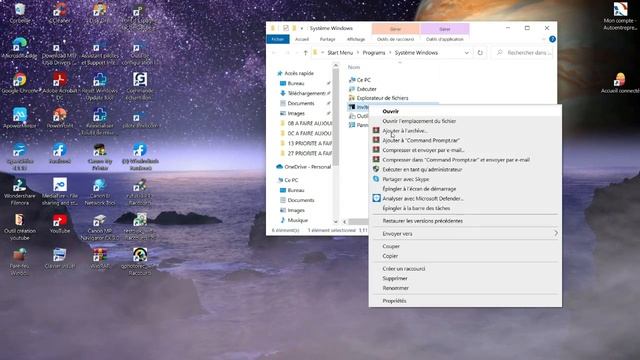
Task: Select the Mon compte Autoentrepreneur desktop icon
Action: 620,16
